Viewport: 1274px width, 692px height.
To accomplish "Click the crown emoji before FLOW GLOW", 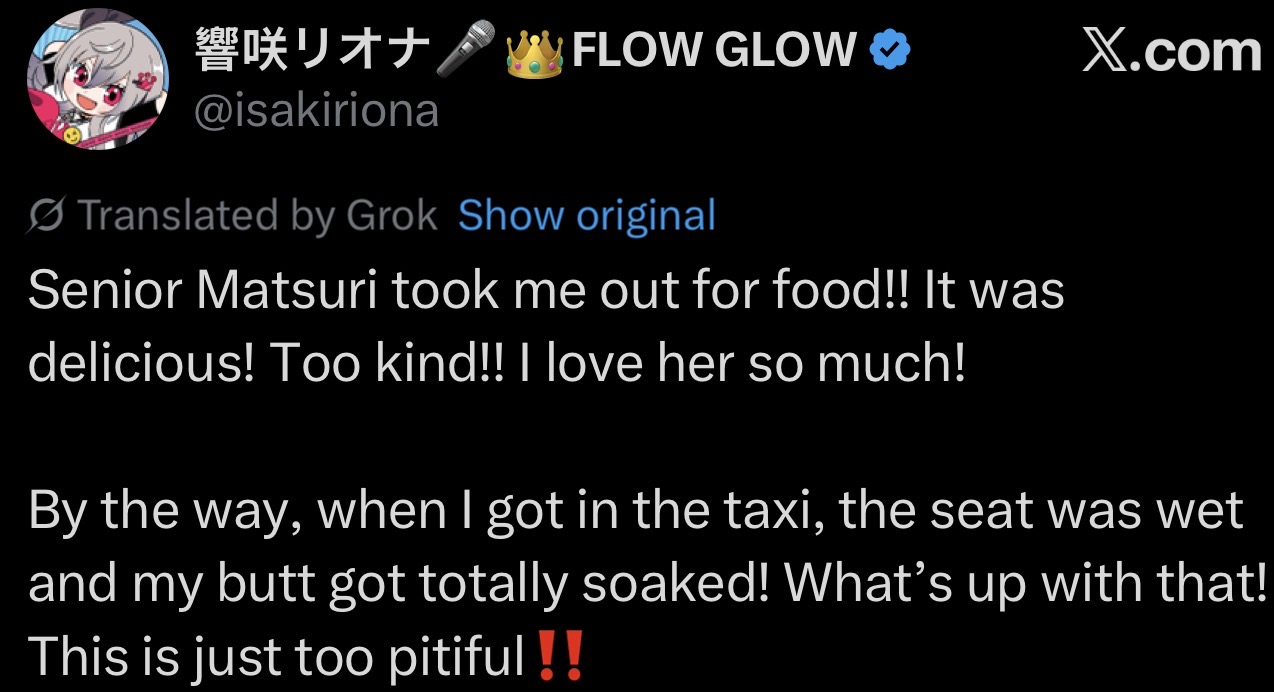I will (x=534, y=52).
